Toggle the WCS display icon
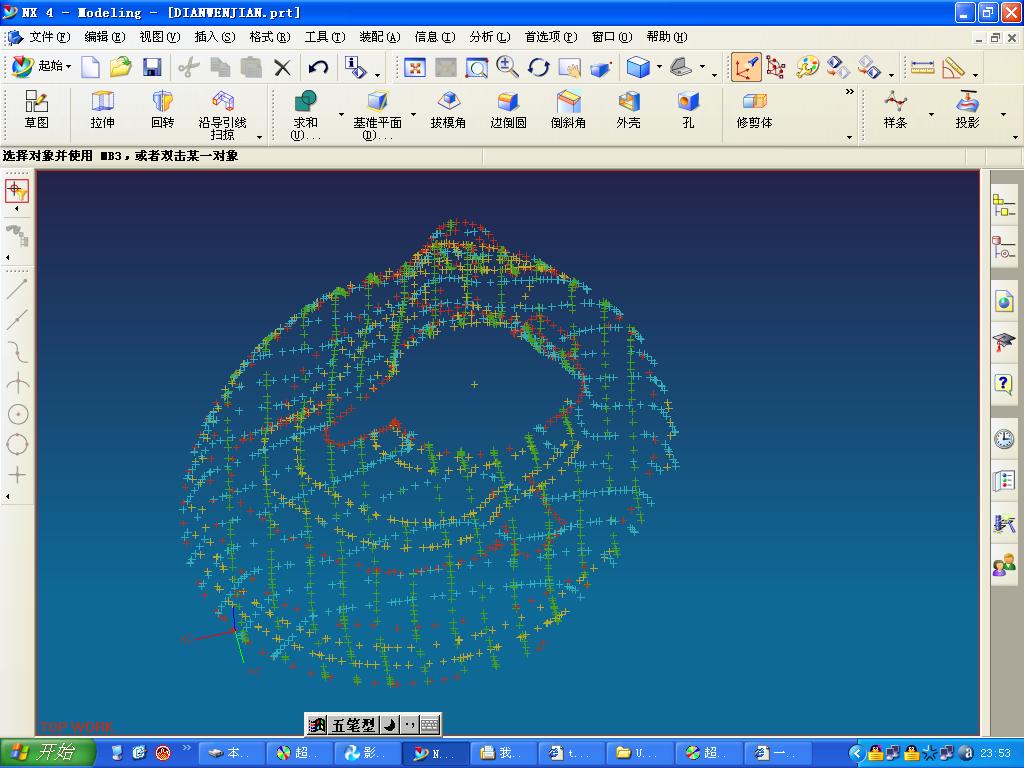This screenshot has height=768, width=1024. pyautogui.click(x=745, y=67)
